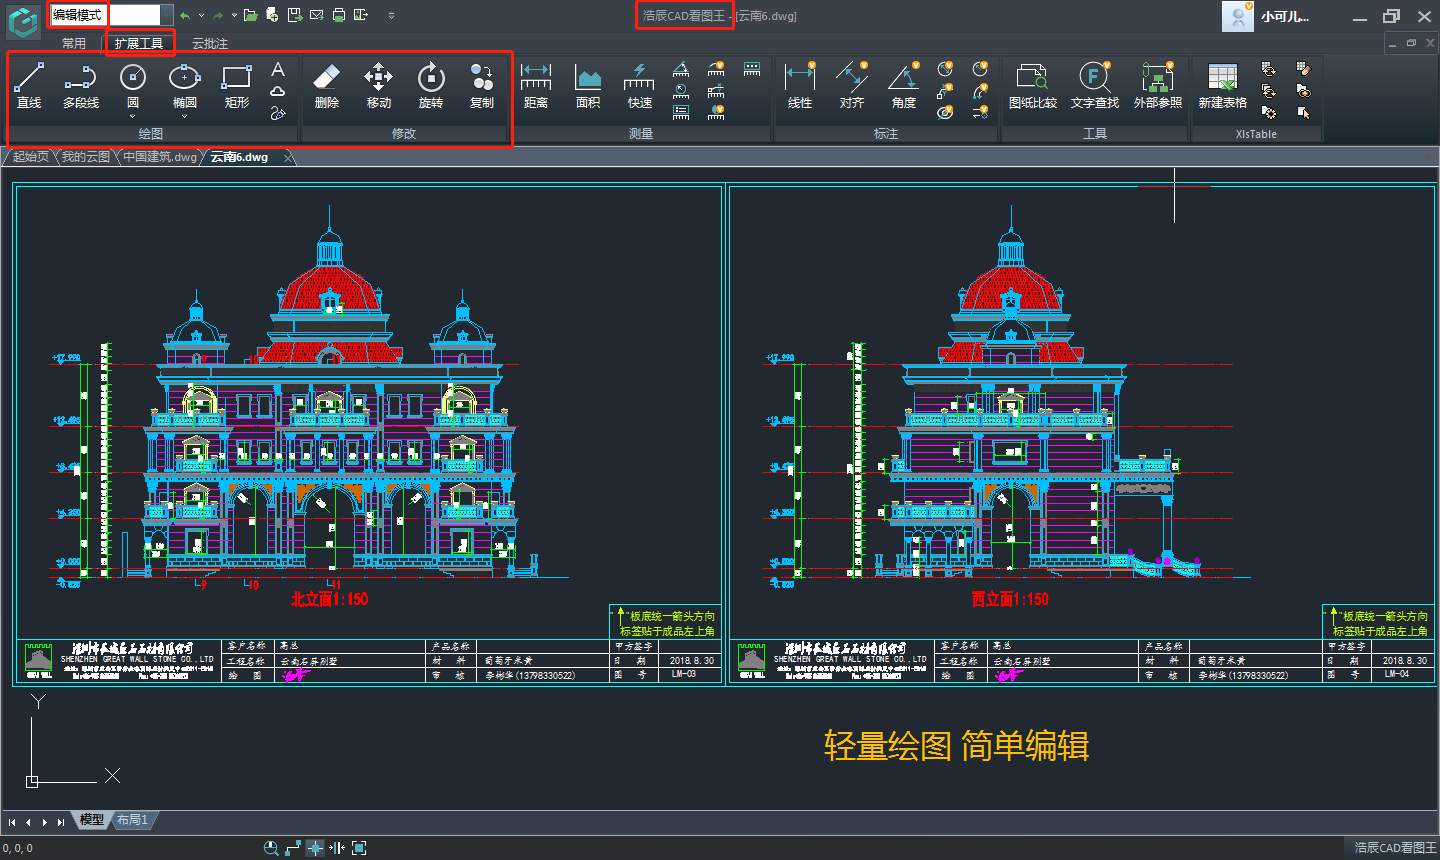This screenshot has width=1440, height=860.
Task: Switch to the 布局1 layout
Action: click(x=132, y=819)
